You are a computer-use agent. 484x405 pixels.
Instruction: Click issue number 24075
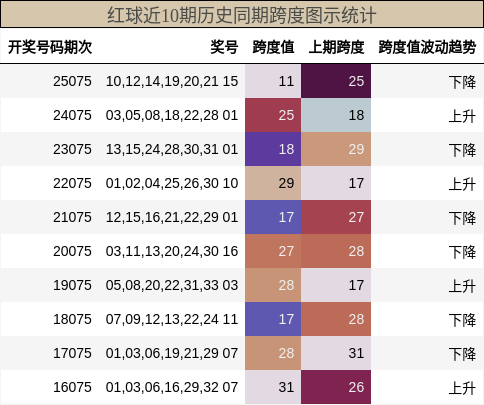point(72,115)
